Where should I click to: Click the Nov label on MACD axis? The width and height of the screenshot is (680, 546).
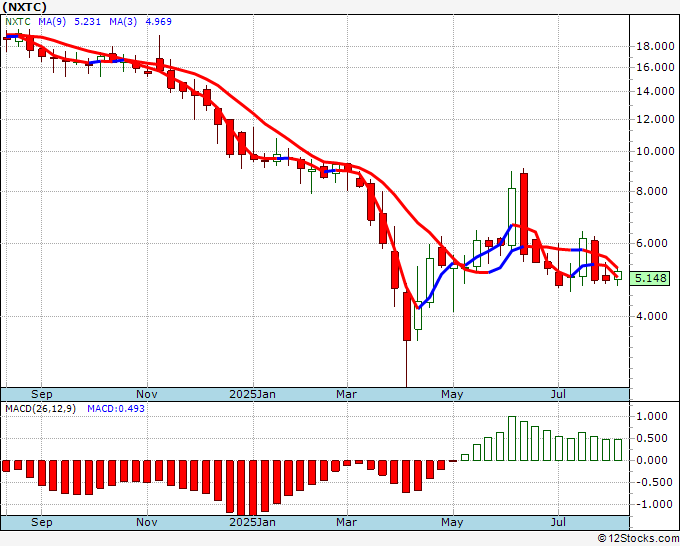point(147,522)
